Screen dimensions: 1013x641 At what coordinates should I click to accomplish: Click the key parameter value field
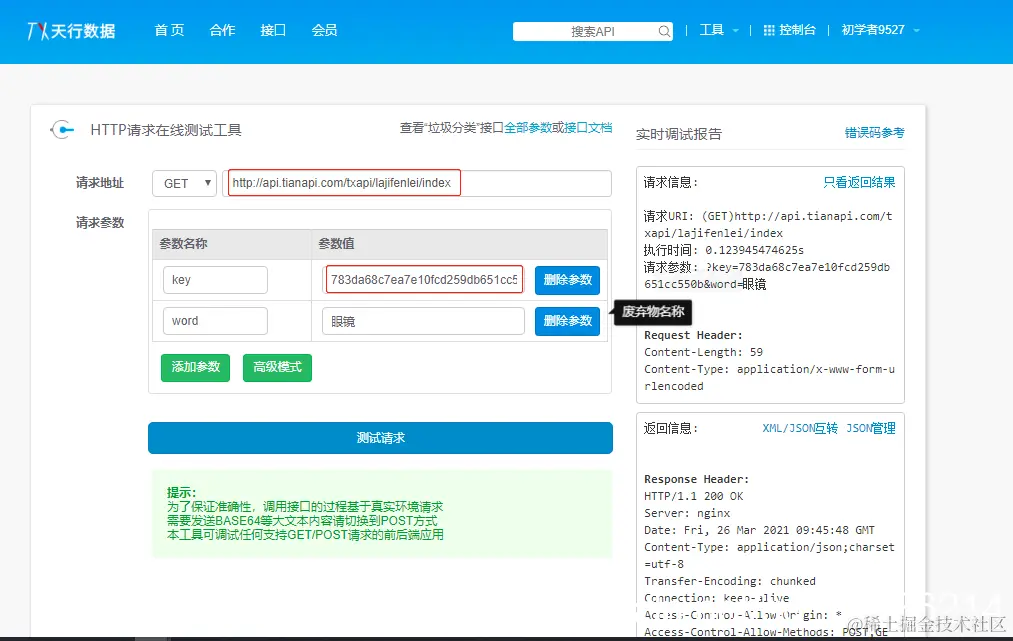coord(424,280)
